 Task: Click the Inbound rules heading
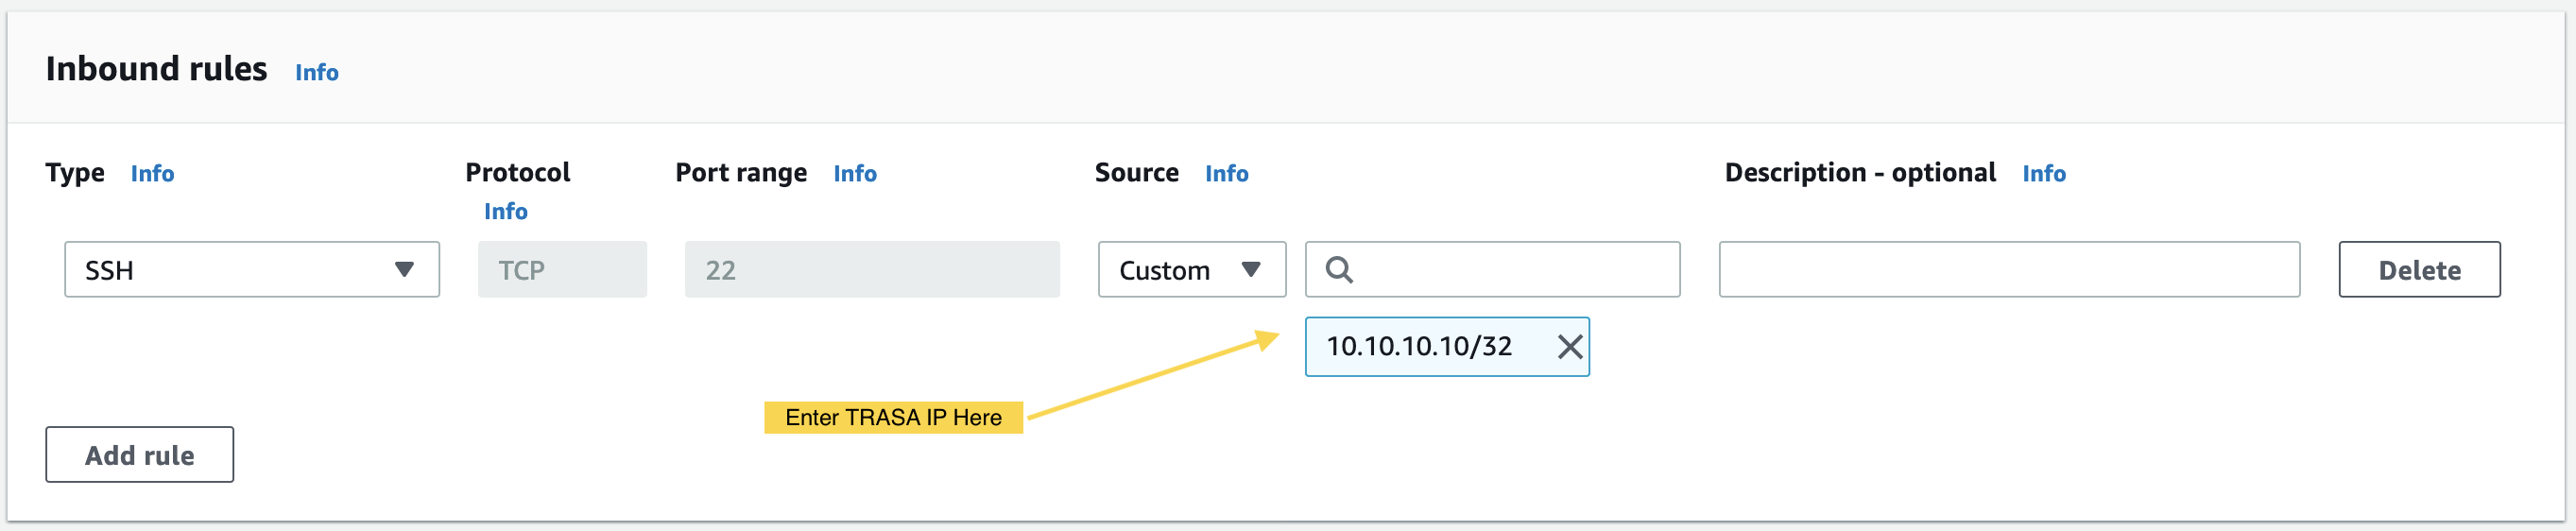pyautogui.click(x=157, y=69)
